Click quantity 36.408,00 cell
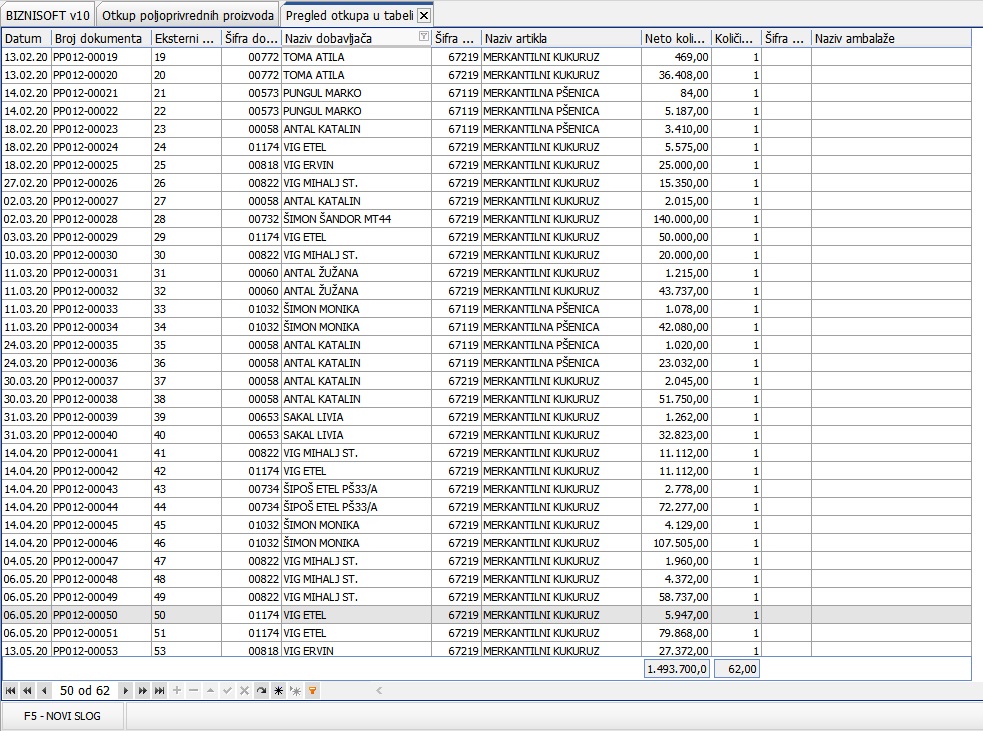 (676, 75)
